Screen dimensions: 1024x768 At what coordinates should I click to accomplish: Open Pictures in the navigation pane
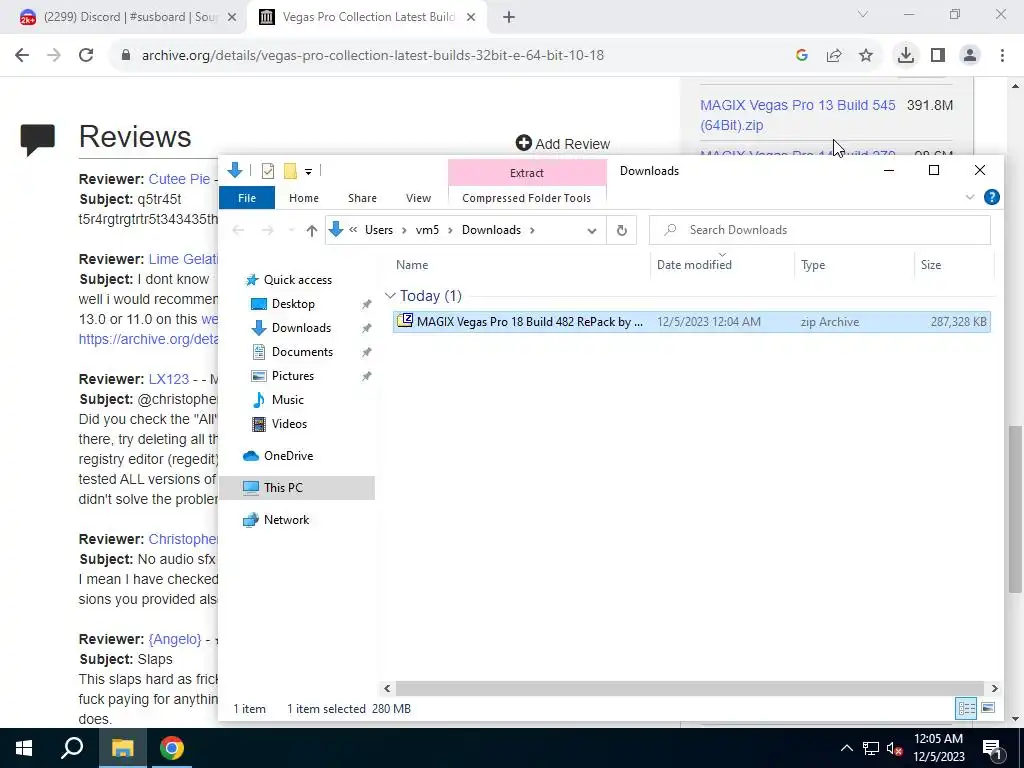[x=293, y=376]
